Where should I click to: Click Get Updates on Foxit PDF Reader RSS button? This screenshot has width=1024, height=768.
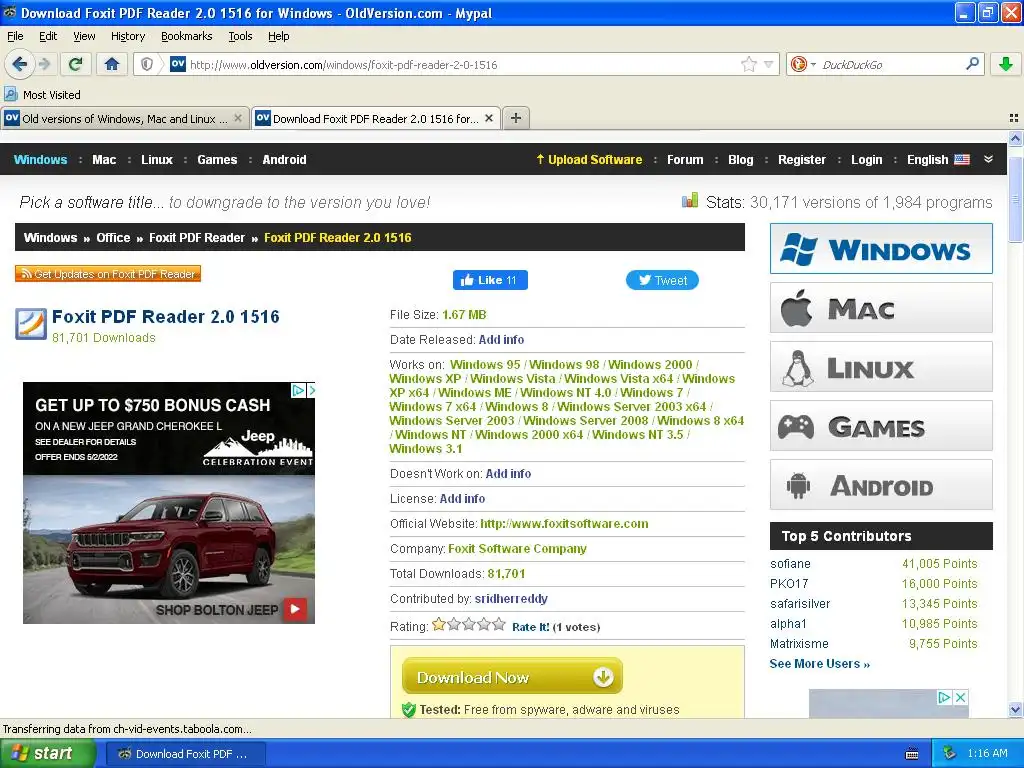(x=108, y=274)
